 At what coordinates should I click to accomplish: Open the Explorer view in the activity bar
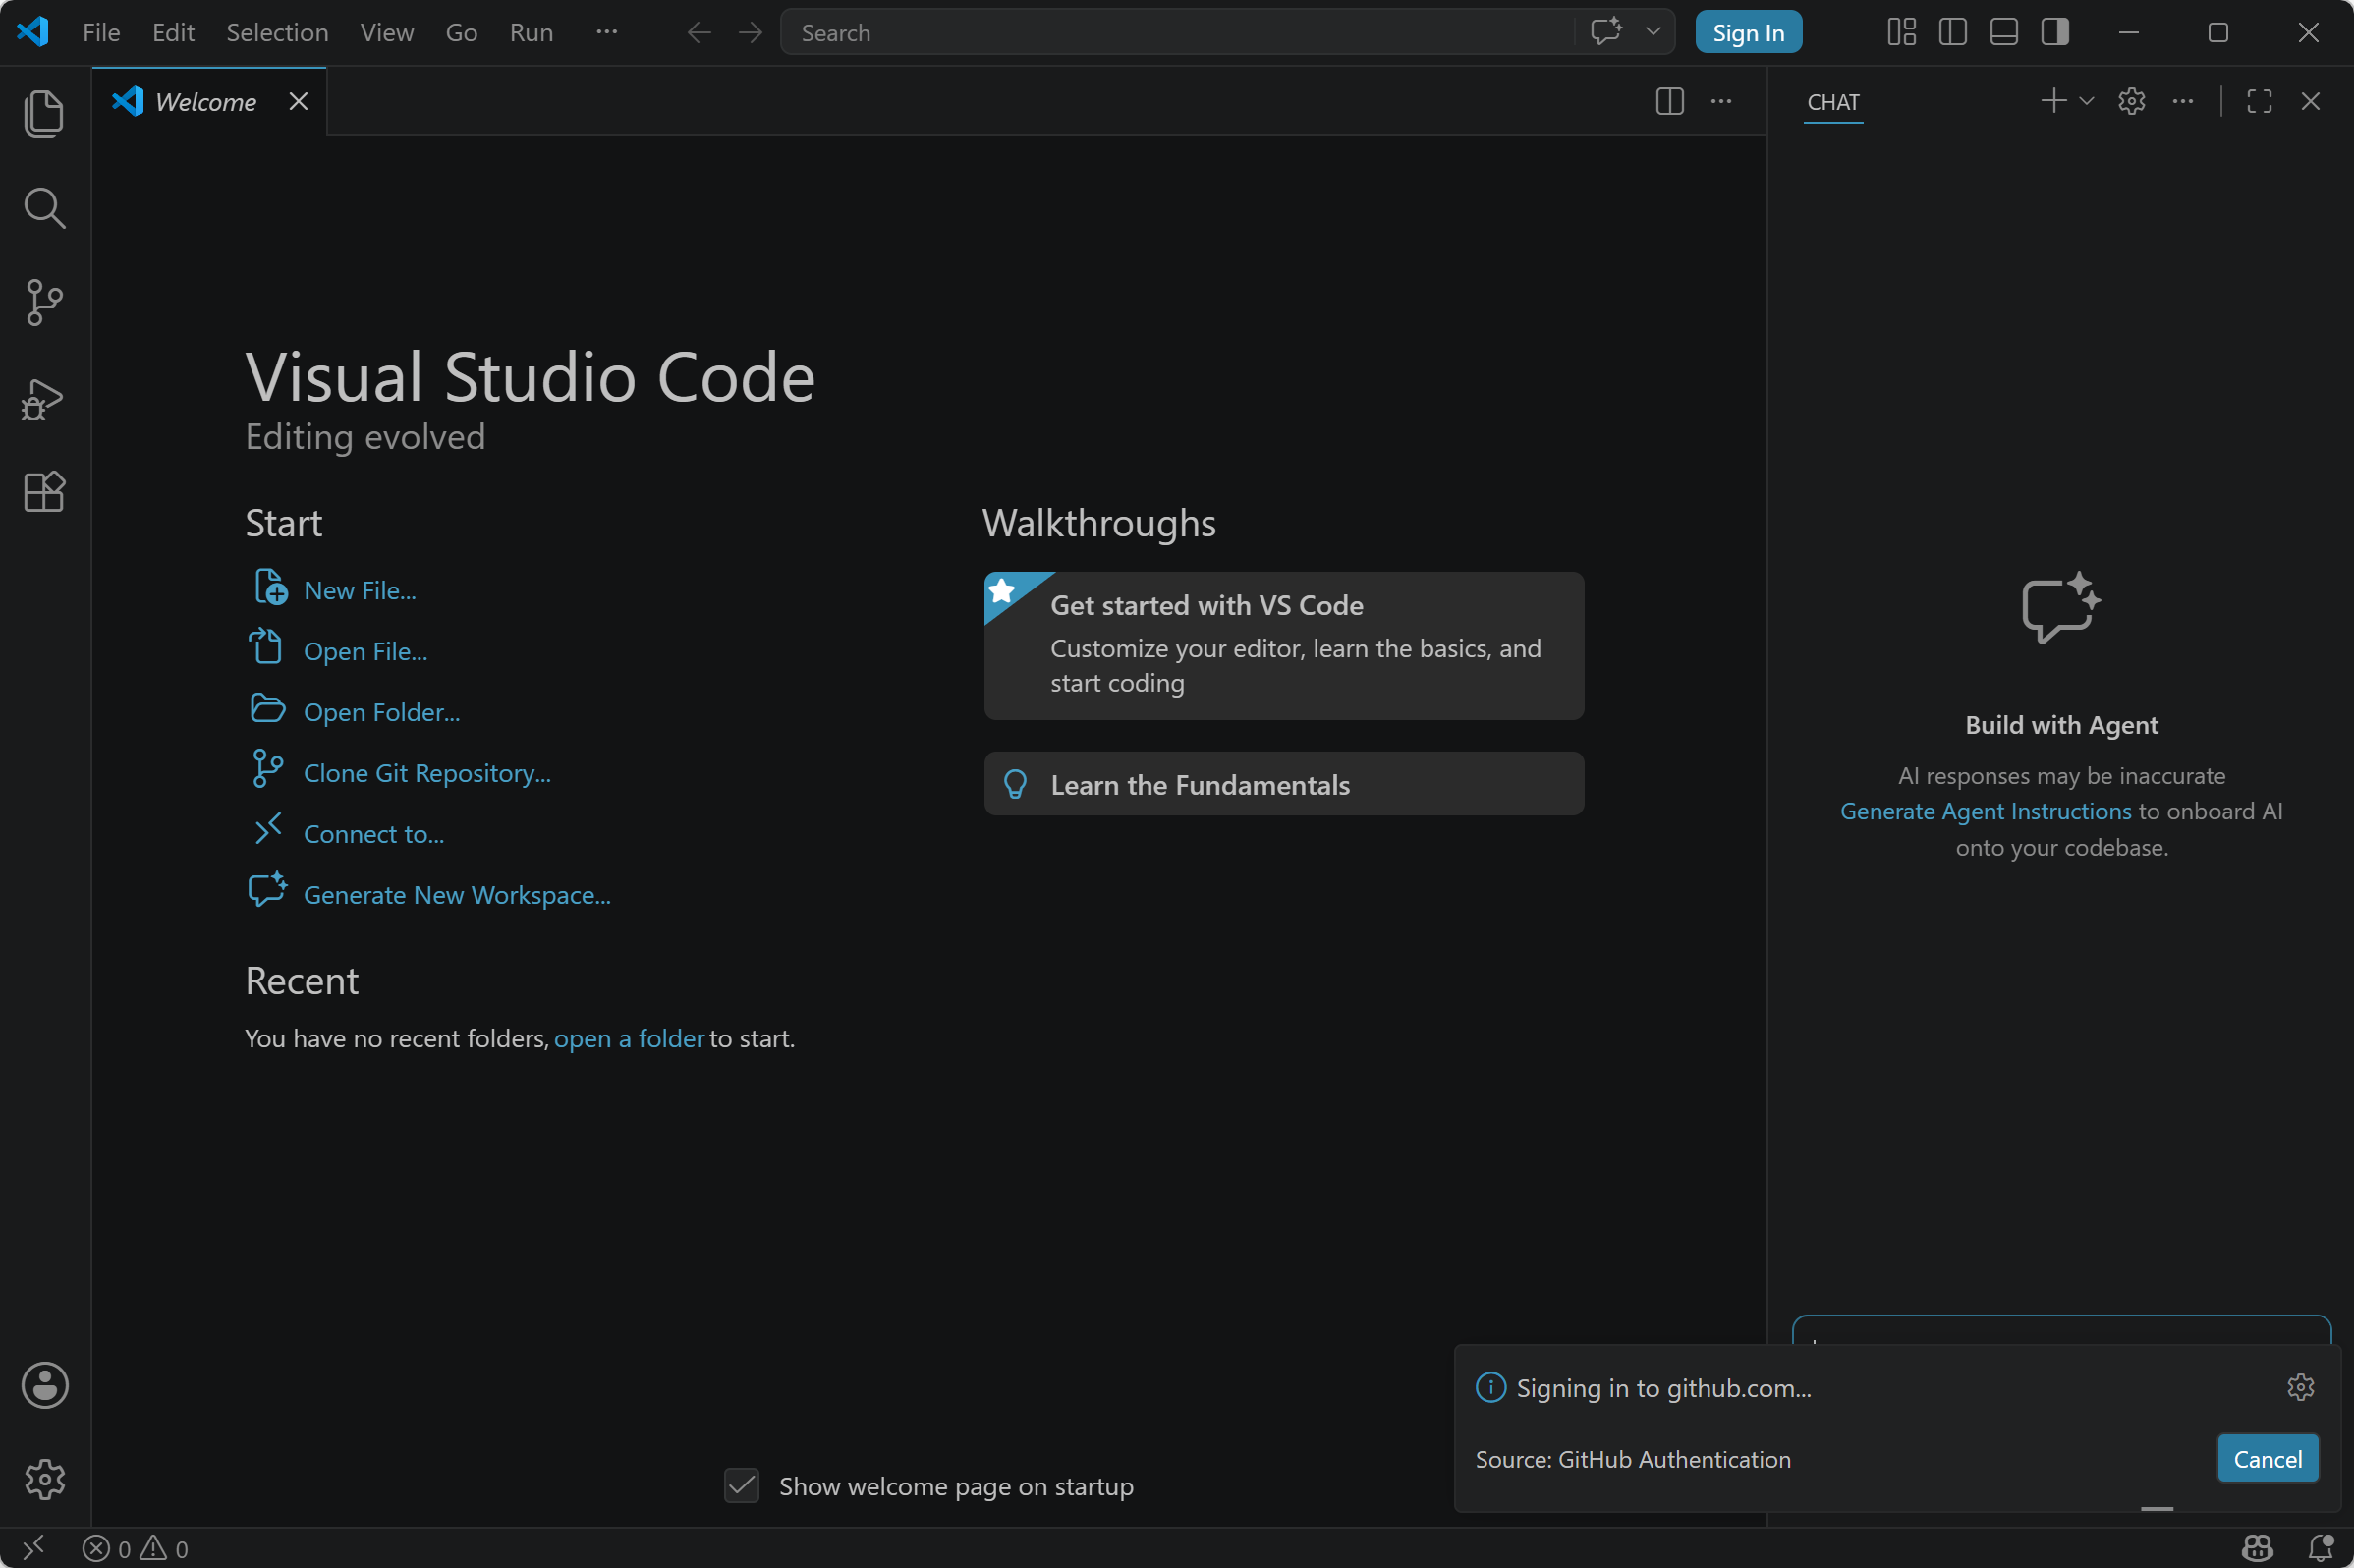click(x=44, y=113)
